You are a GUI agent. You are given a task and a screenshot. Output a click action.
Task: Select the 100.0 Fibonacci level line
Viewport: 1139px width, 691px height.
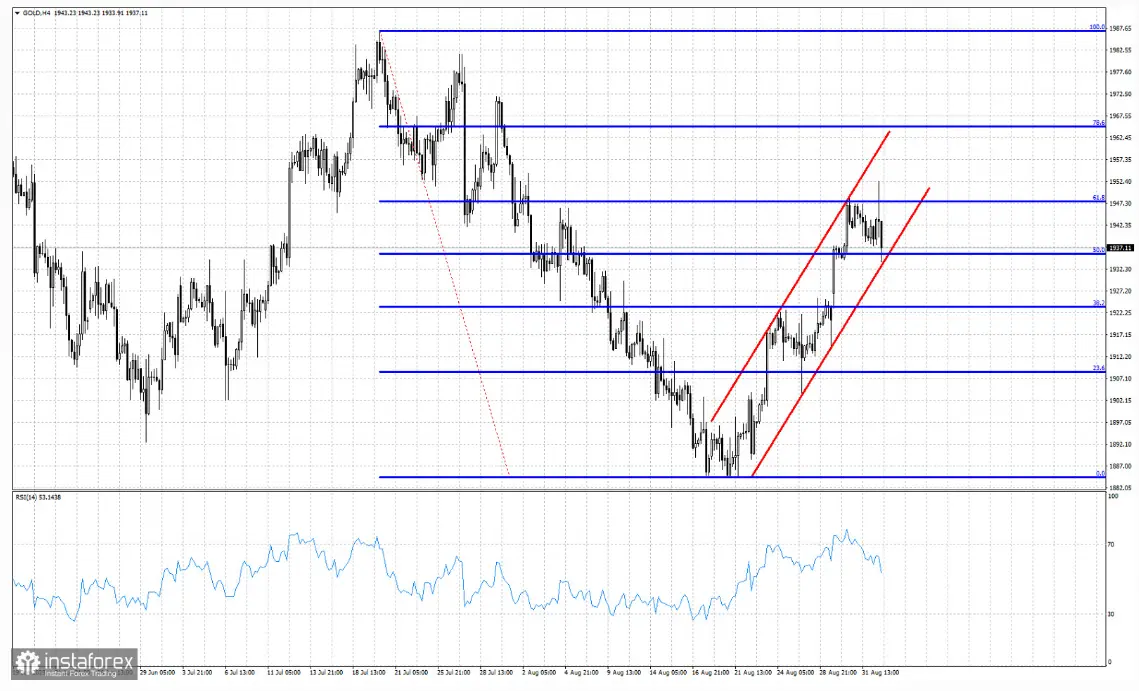click(x=700, y=31)
